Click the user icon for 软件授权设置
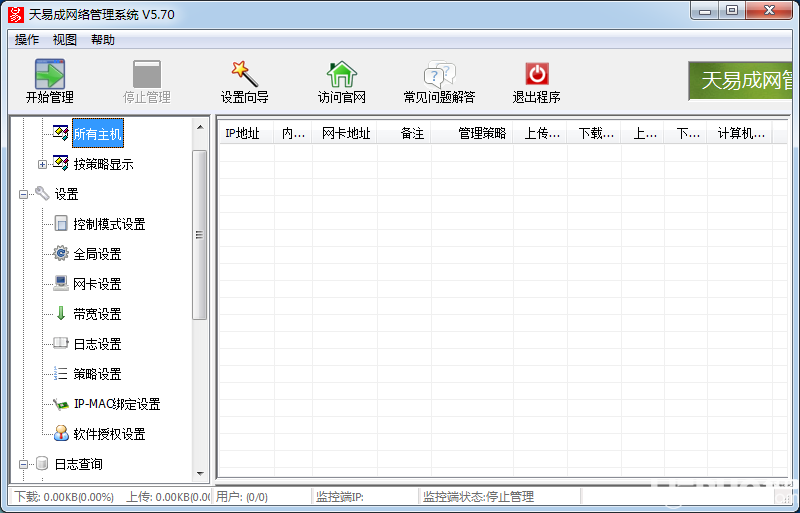The width and height of the screenshot is (800, 513). coord(61,433)
